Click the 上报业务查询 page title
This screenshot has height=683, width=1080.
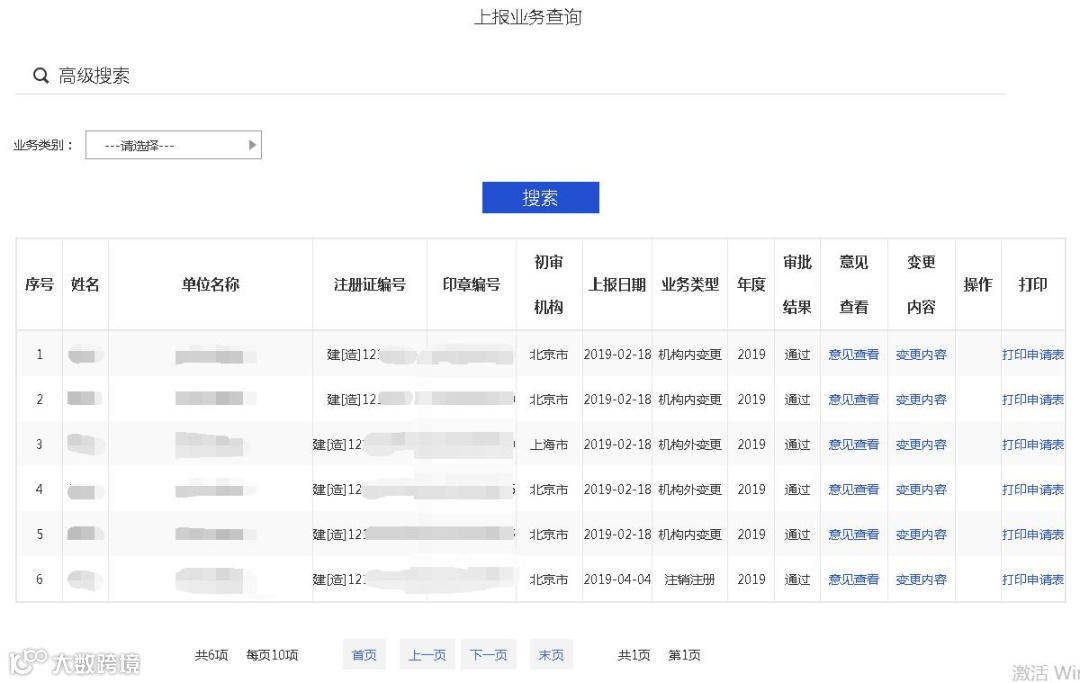528,17
